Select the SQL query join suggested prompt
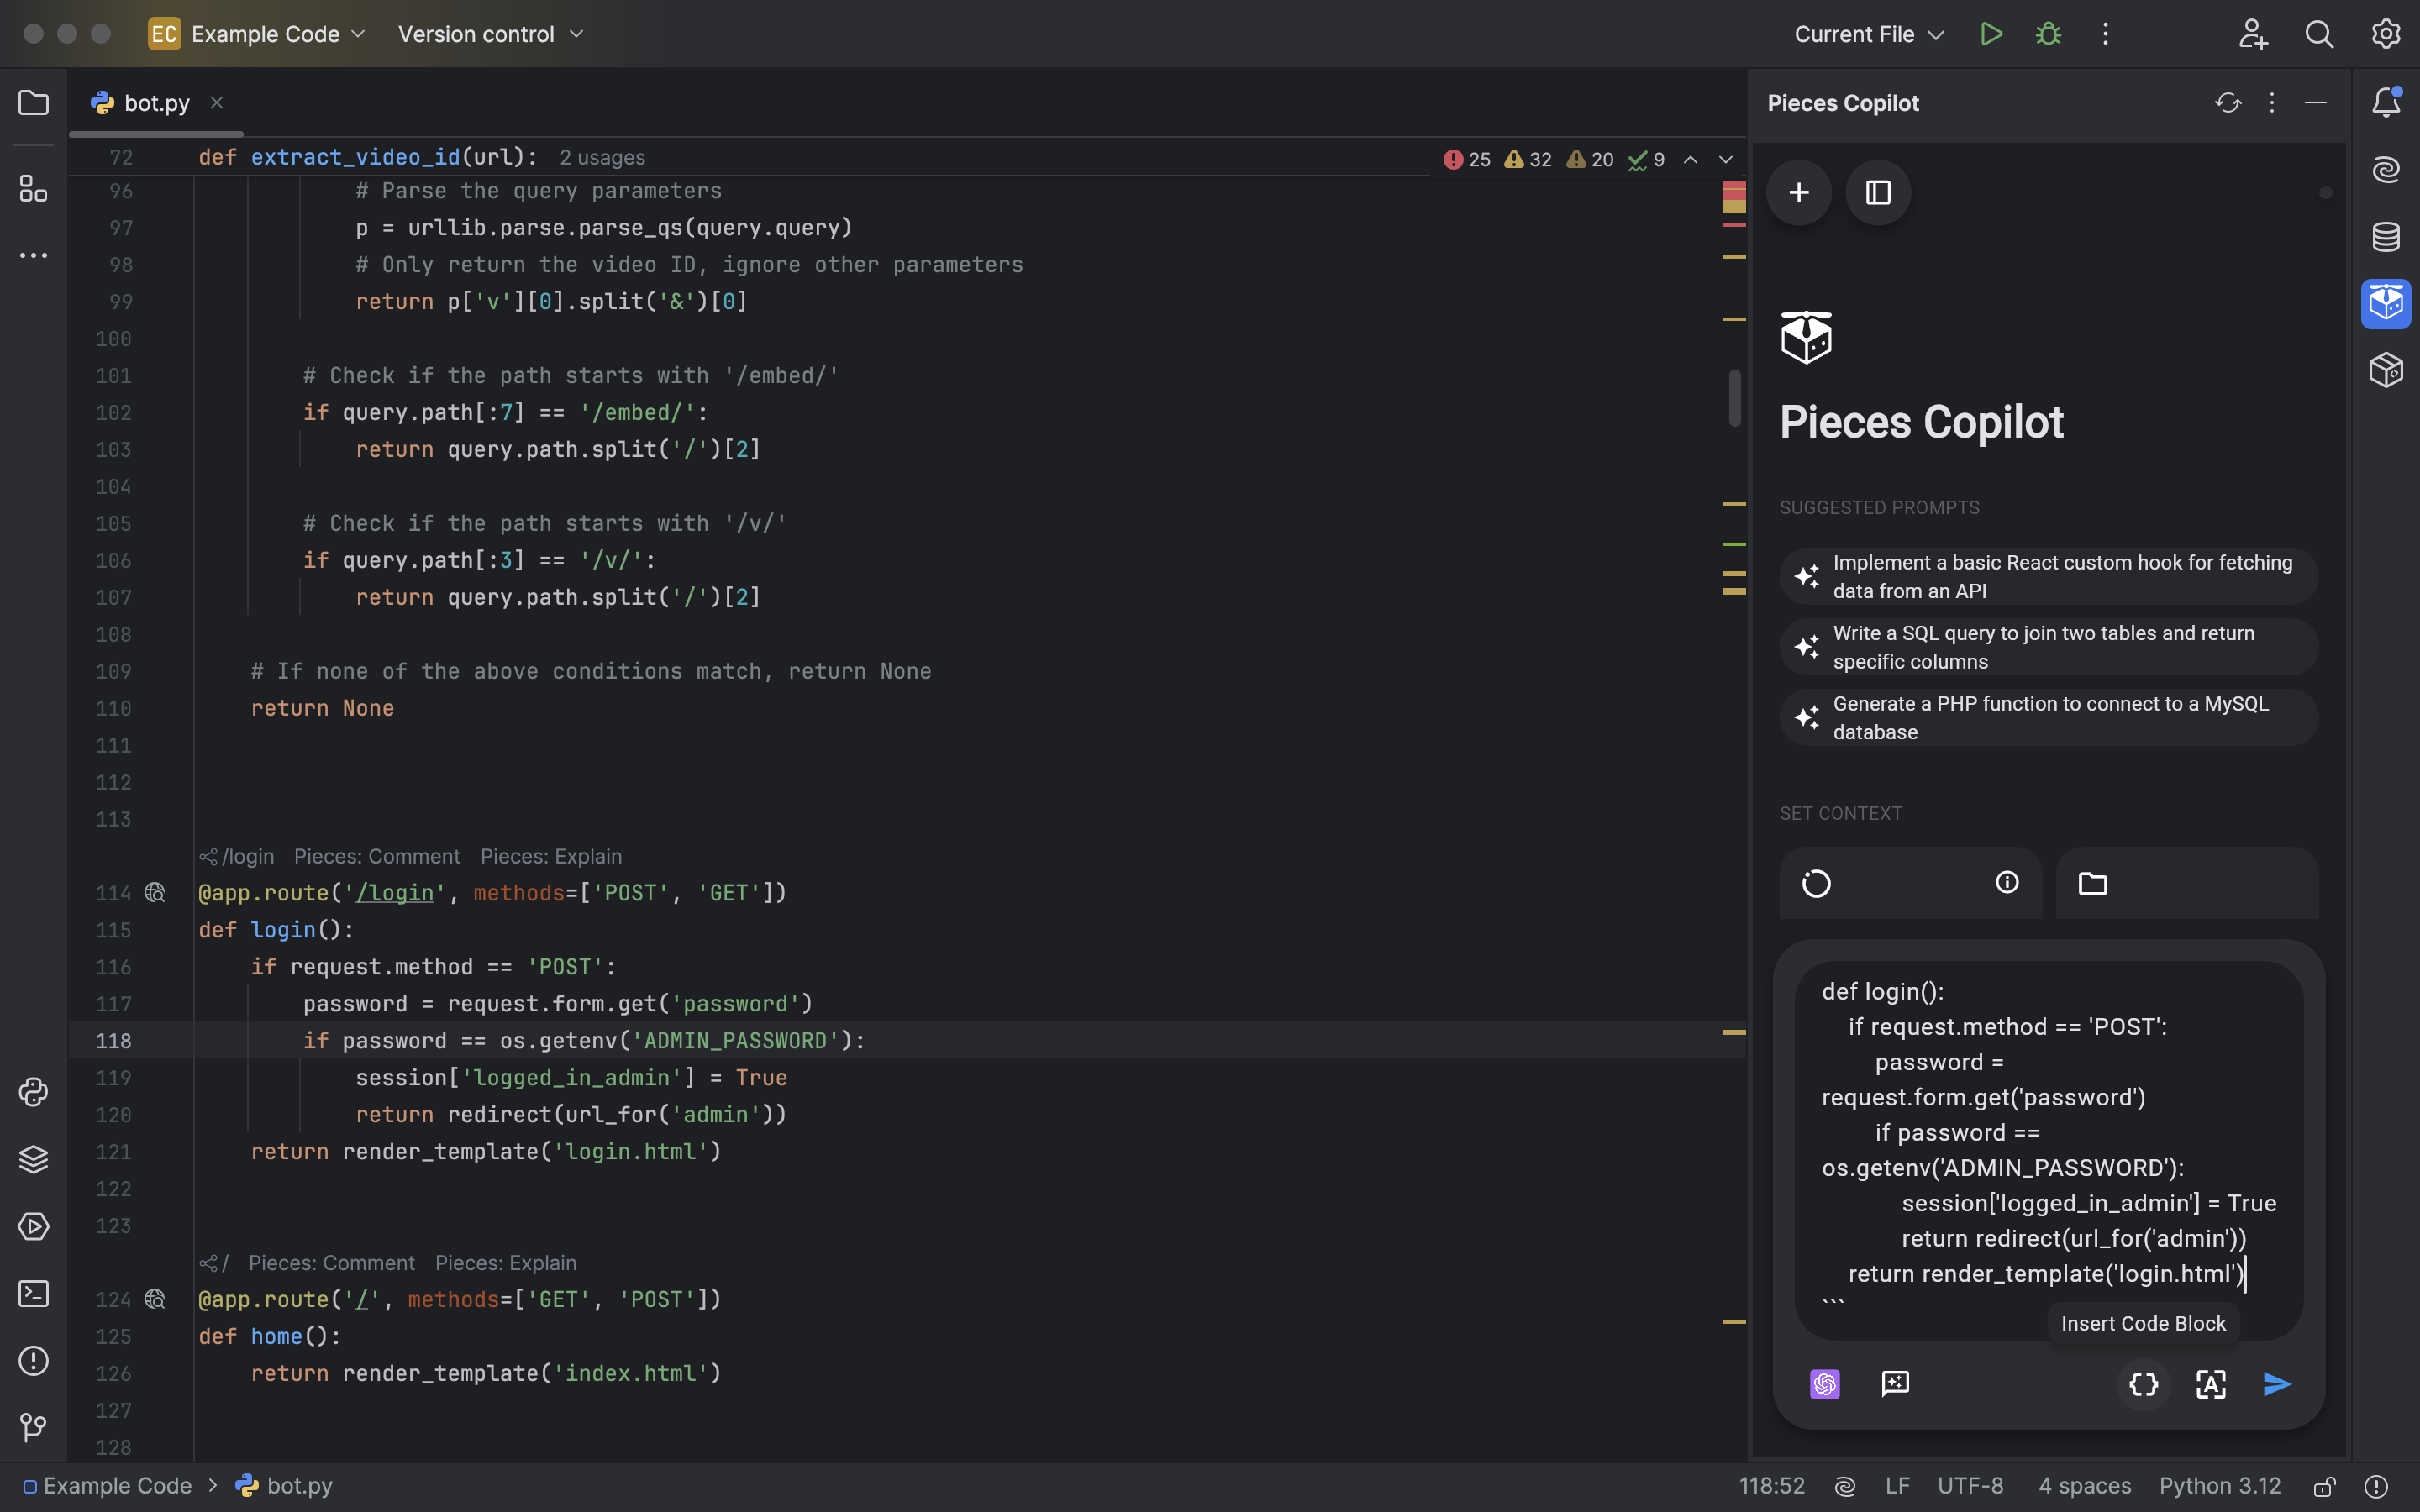Screen dimensions: 2420x1512 (x=2048, y=647)
